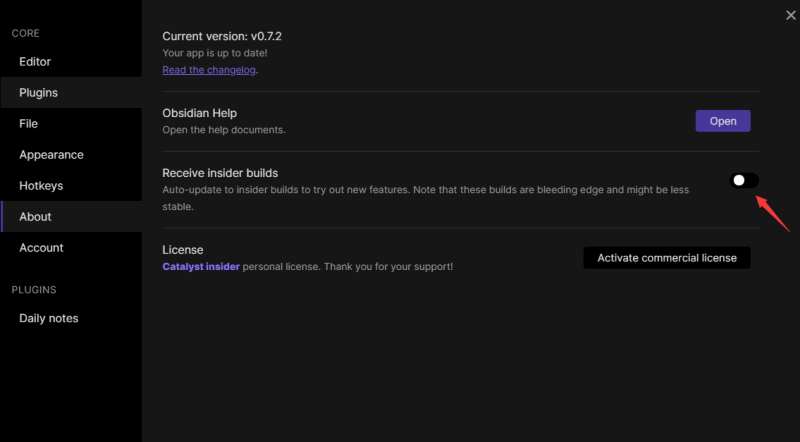Open the Editor settings section
Image resolution: width=800 pixels, height=442 pixels.
click(35, 62)
